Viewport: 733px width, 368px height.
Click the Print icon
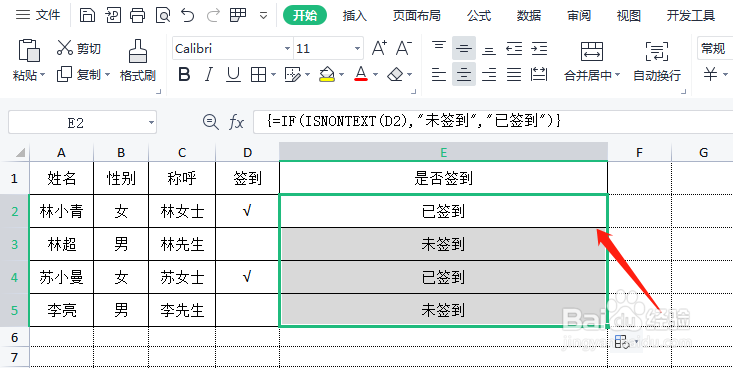137,15
